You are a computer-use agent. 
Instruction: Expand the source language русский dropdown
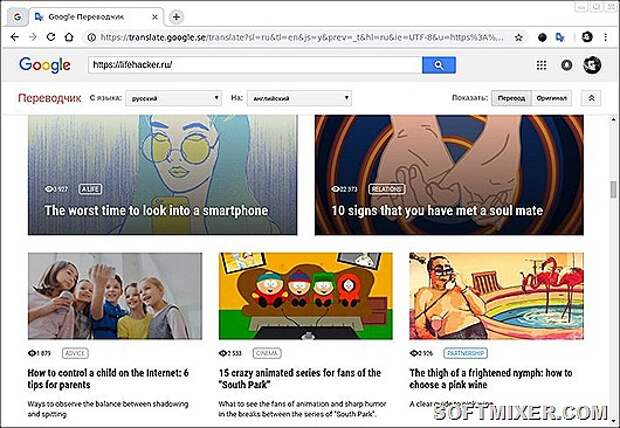click(173, 98)
